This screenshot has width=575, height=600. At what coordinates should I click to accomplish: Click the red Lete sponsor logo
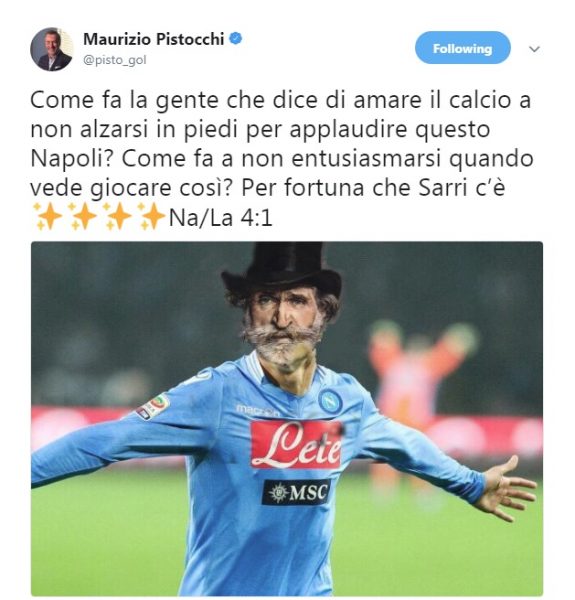pyautogui.click(x=296, y=445)
